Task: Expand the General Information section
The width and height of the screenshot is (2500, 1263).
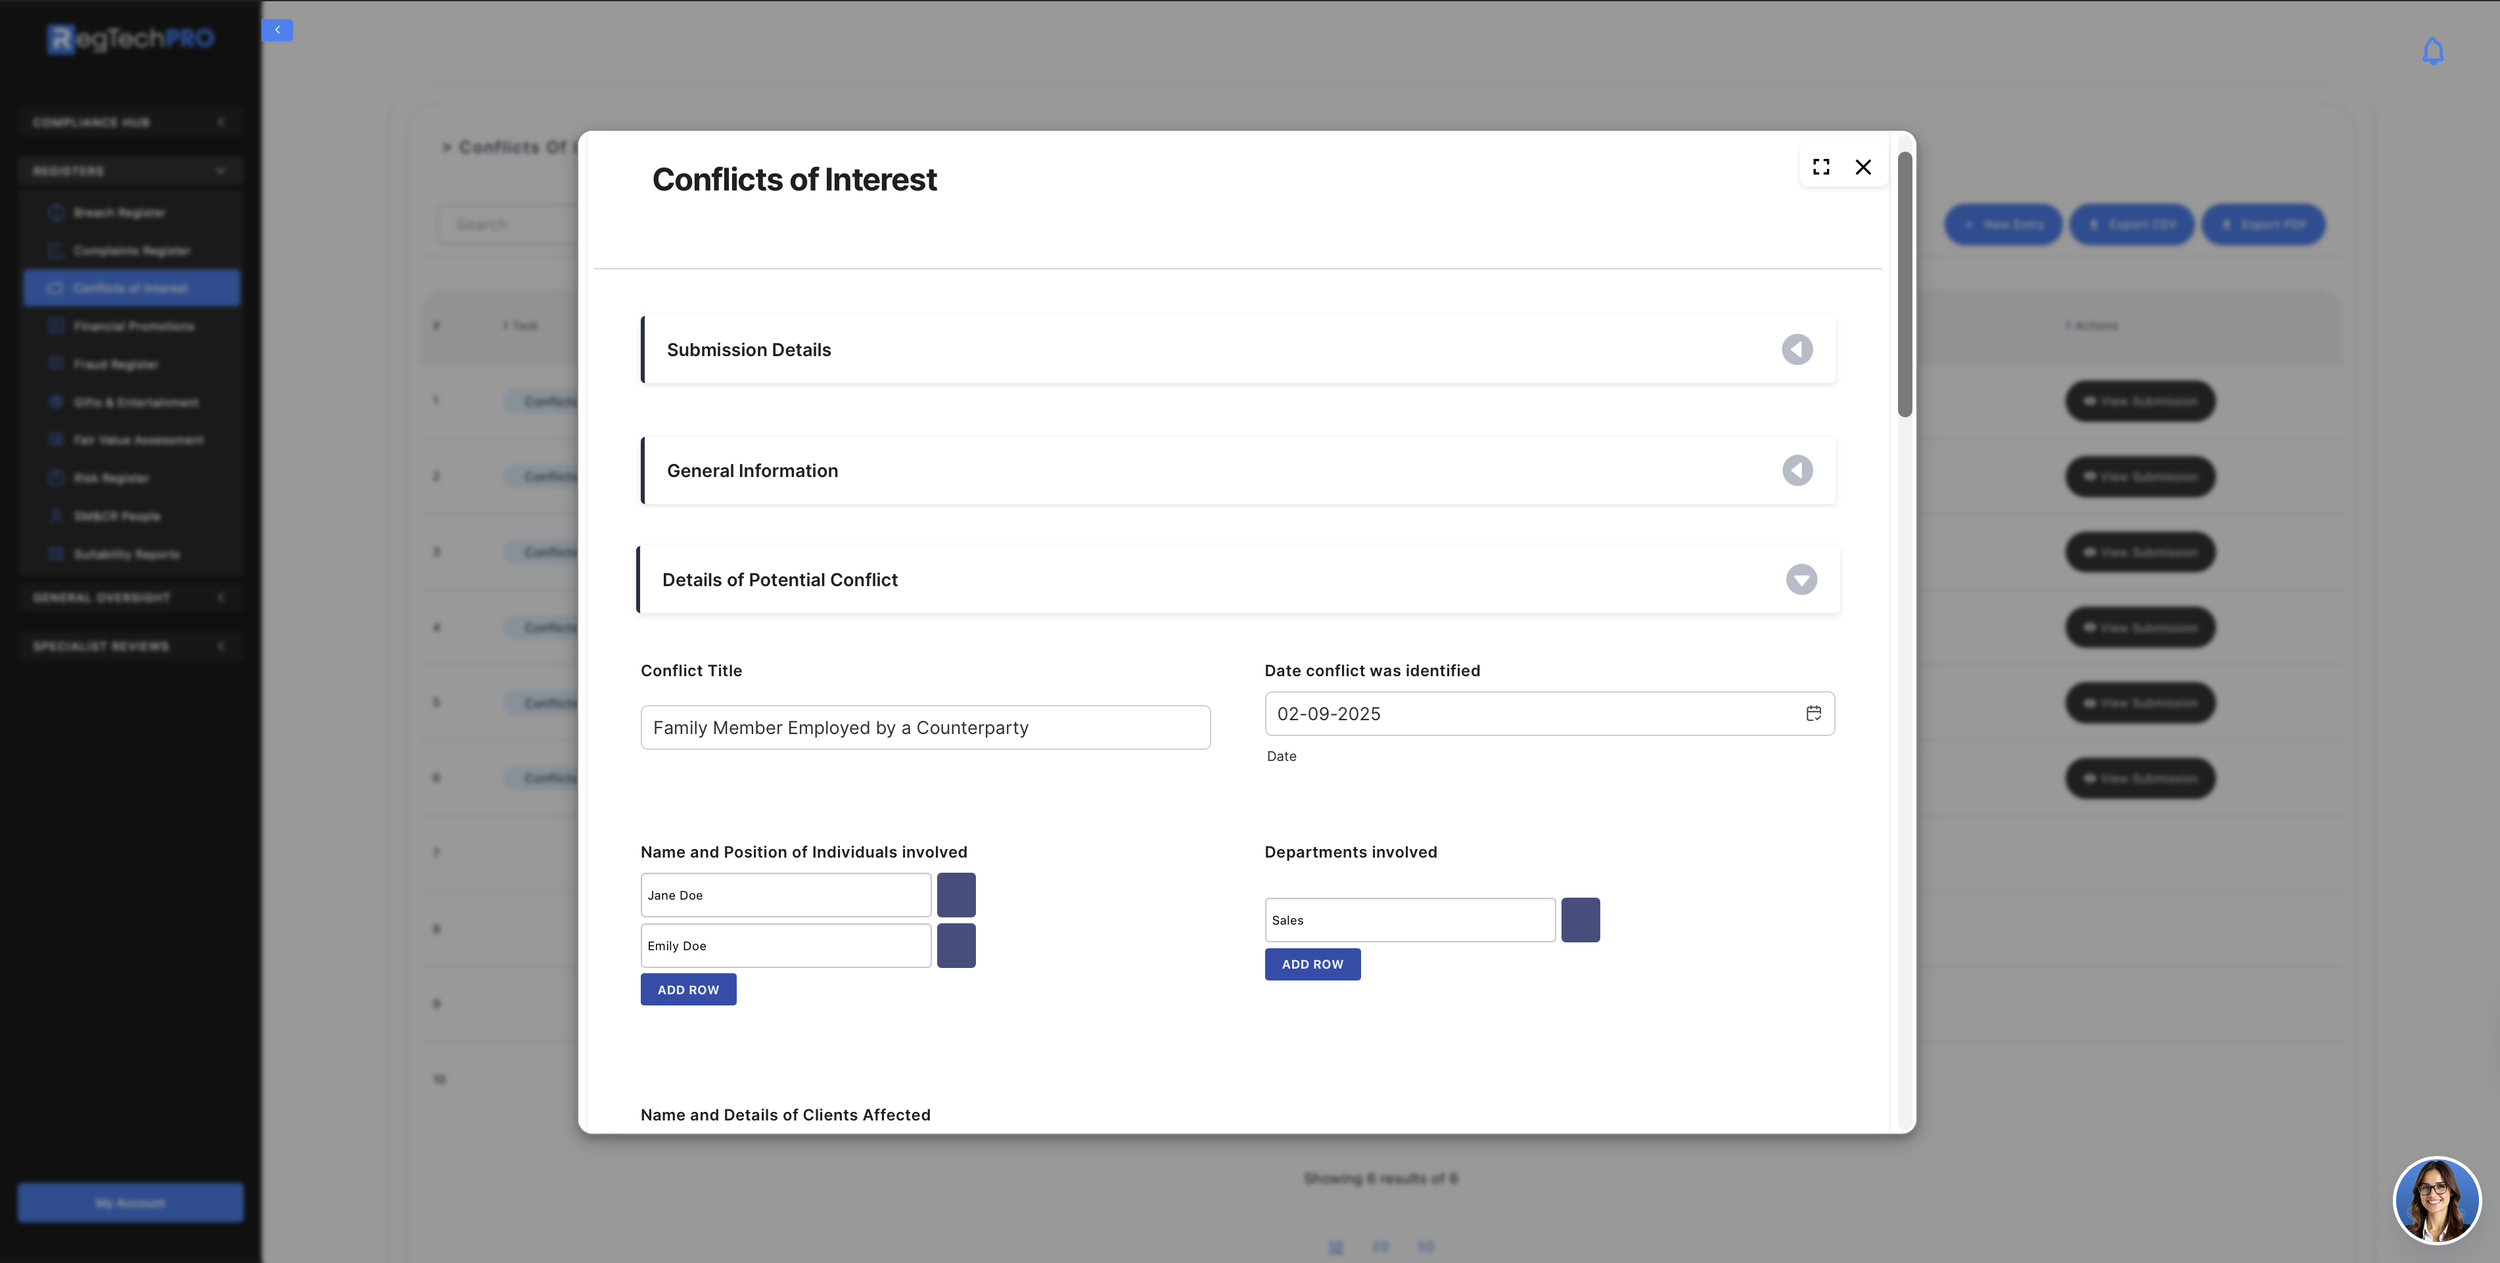Action: click(1797, 470)
